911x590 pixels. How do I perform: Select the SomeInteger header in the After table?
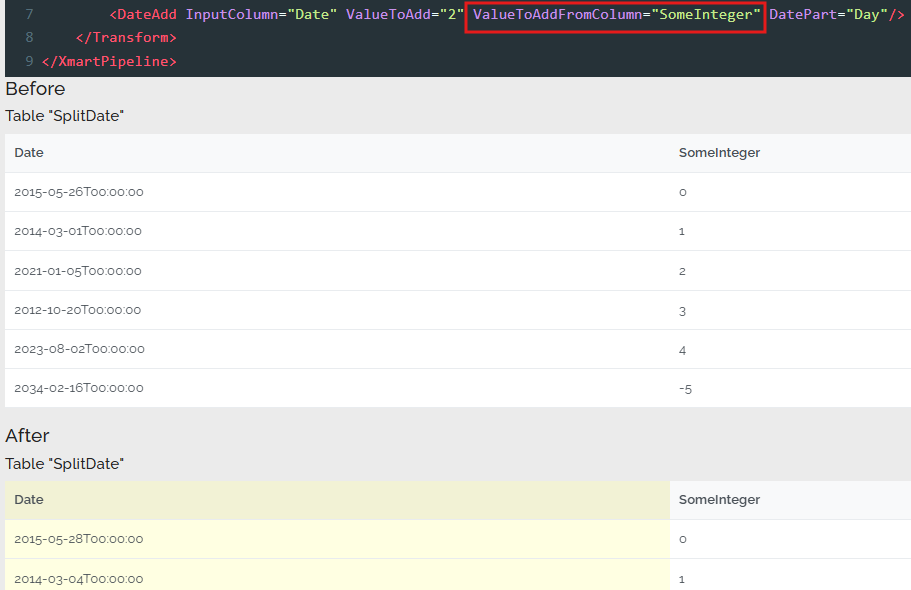(719, 500)
